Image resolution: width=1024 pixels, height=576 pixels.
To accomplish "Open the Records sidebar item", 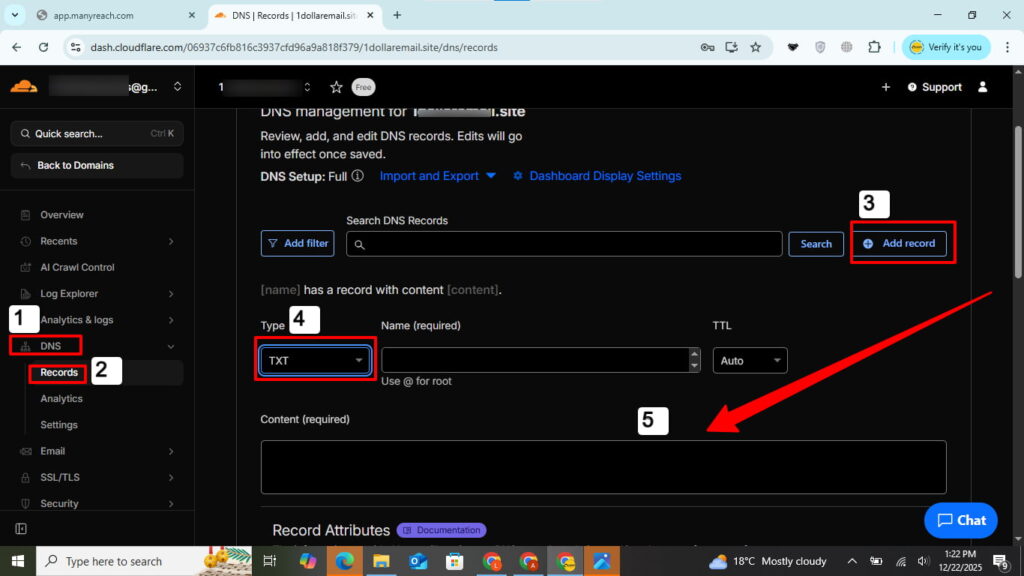I will pos(59,373).
